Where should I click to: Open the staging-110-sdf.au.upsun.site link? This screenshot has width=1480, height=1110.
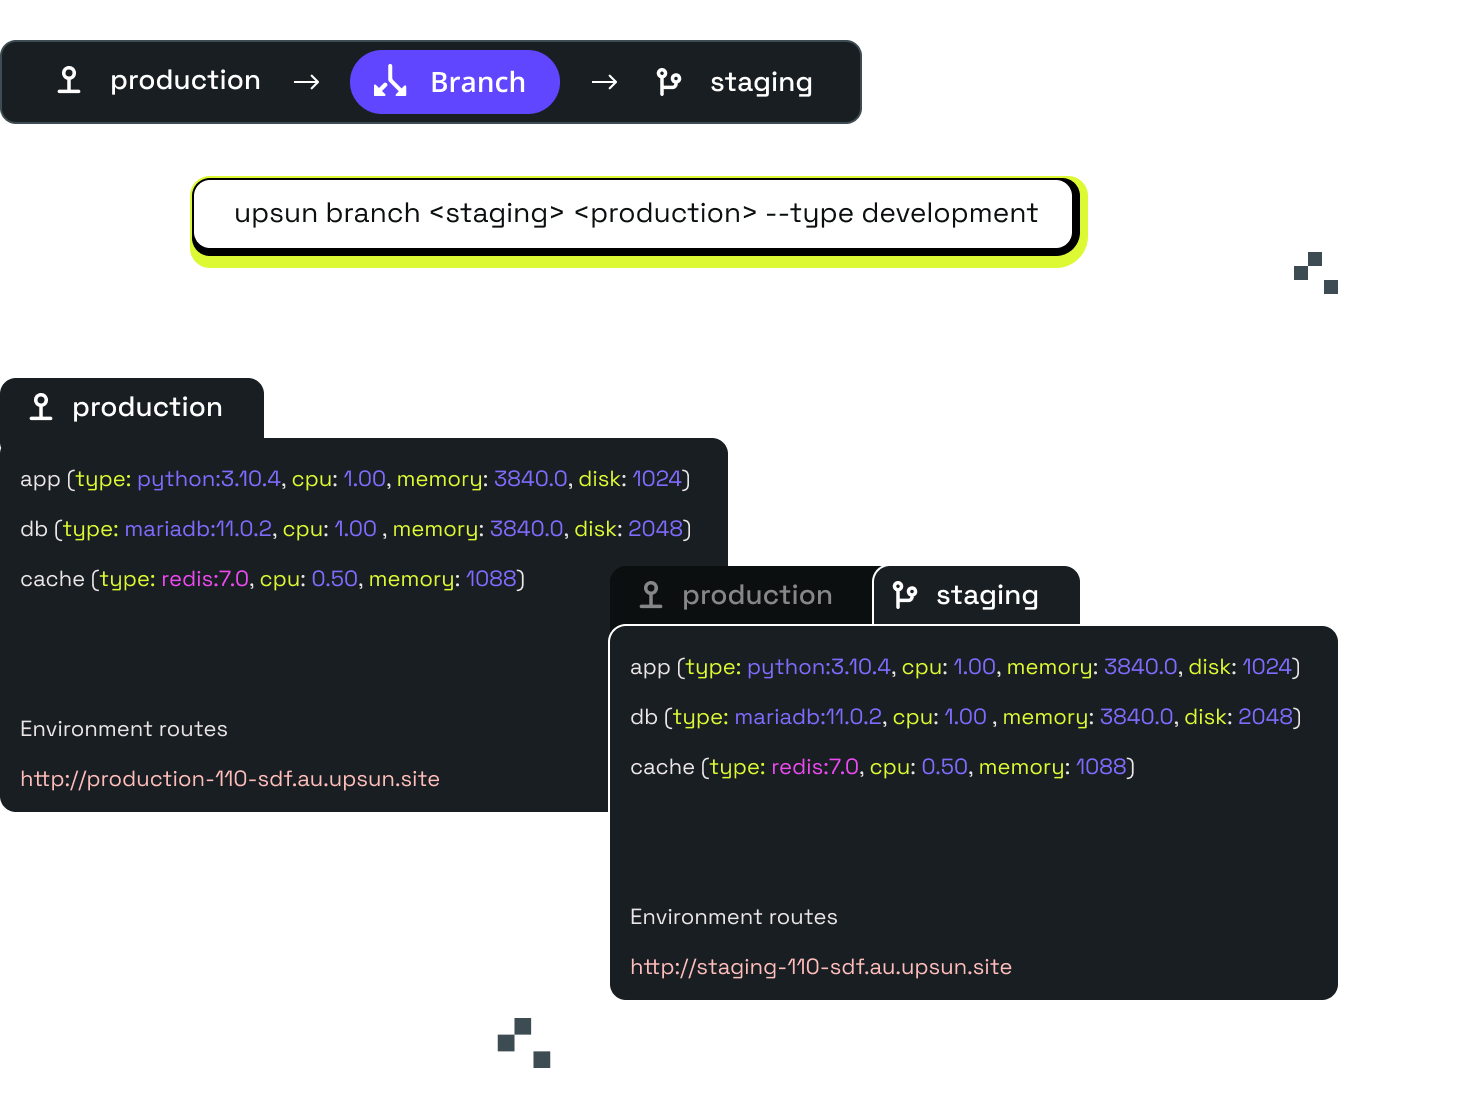pos(821,967)
